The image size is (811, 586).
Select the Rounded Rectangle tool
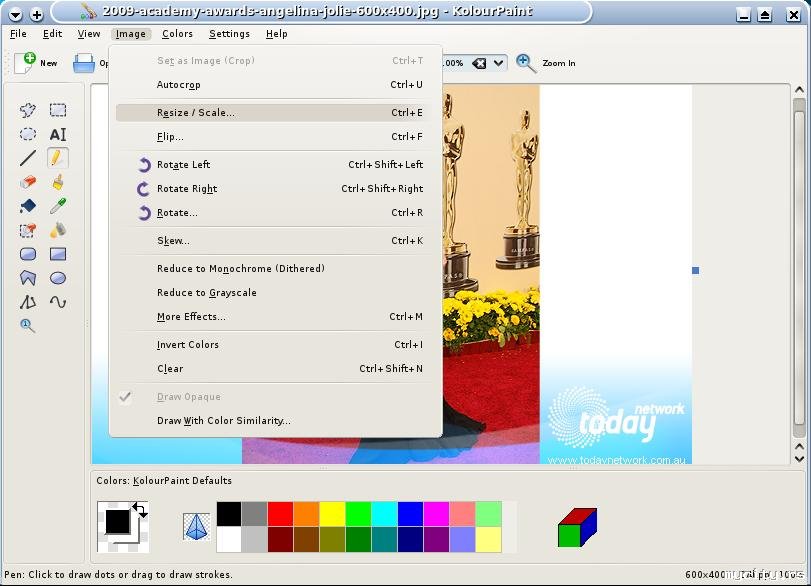pos(28,254)
